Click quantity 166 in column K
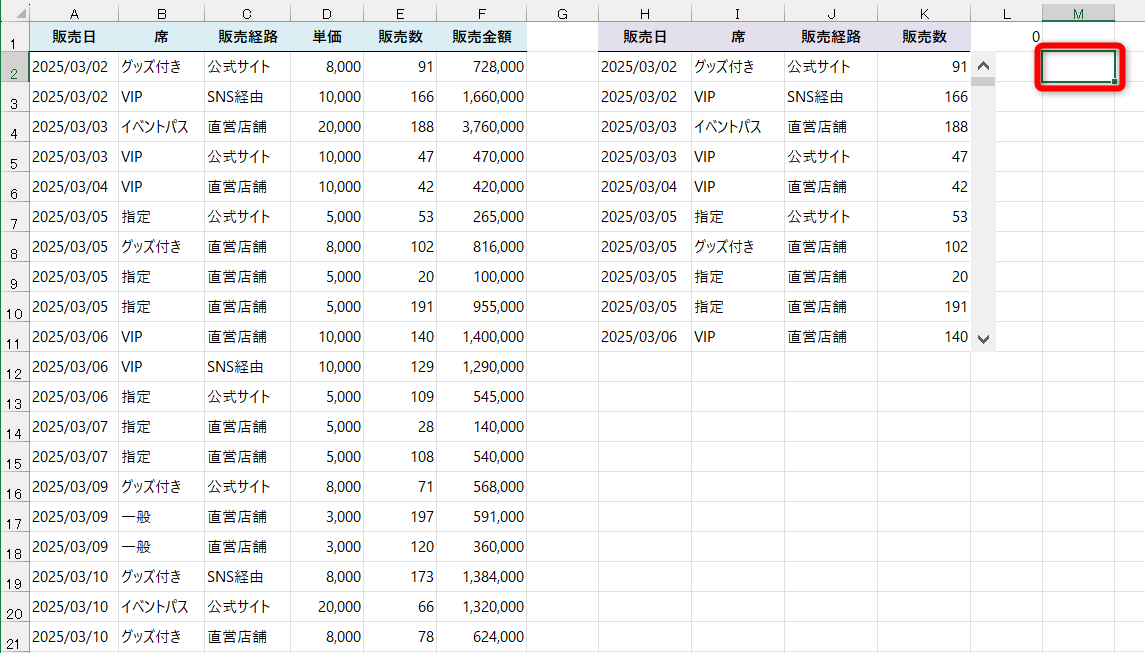This screenshot has height=653, width=1145. point(924,96)
